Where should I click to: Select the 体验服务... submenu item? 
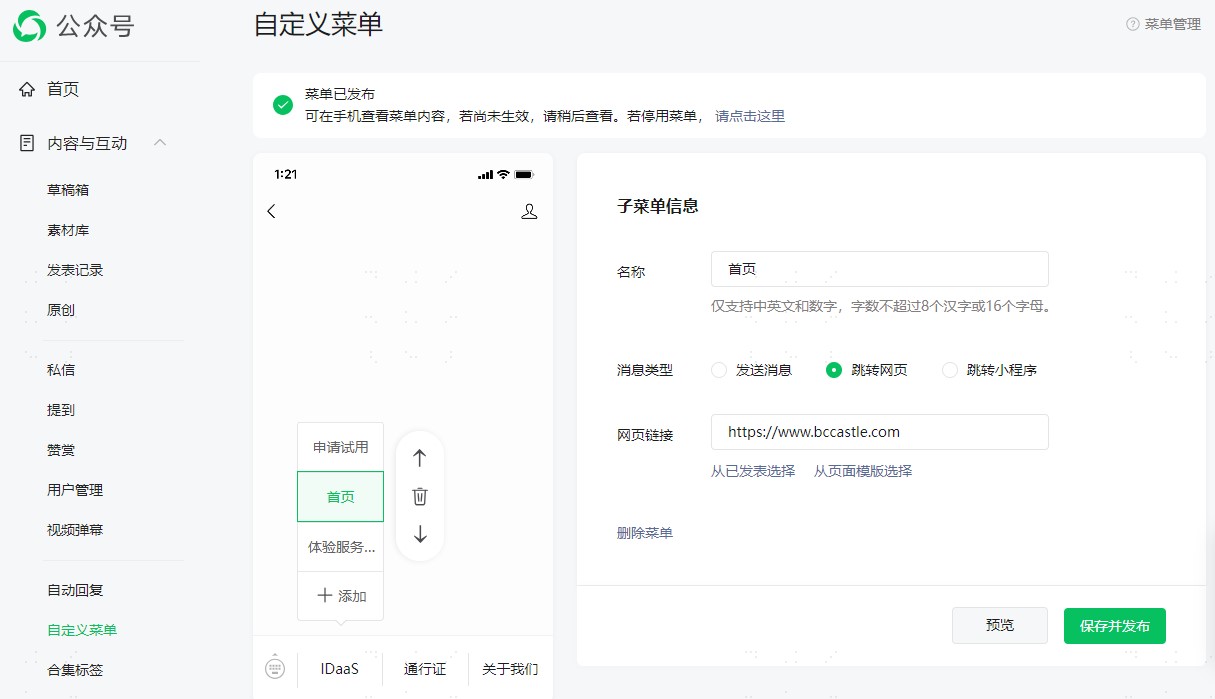point(340,547)
